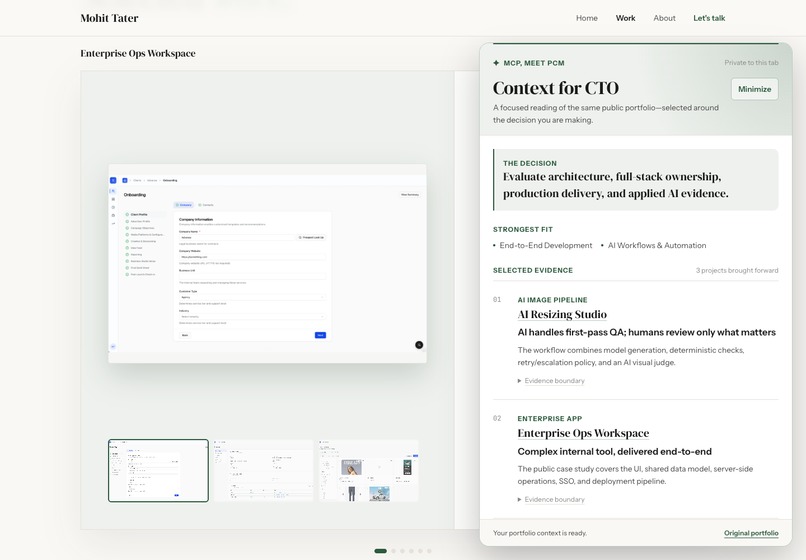Open the About nav item
This screenshot has width=806, height=560.
664,18
